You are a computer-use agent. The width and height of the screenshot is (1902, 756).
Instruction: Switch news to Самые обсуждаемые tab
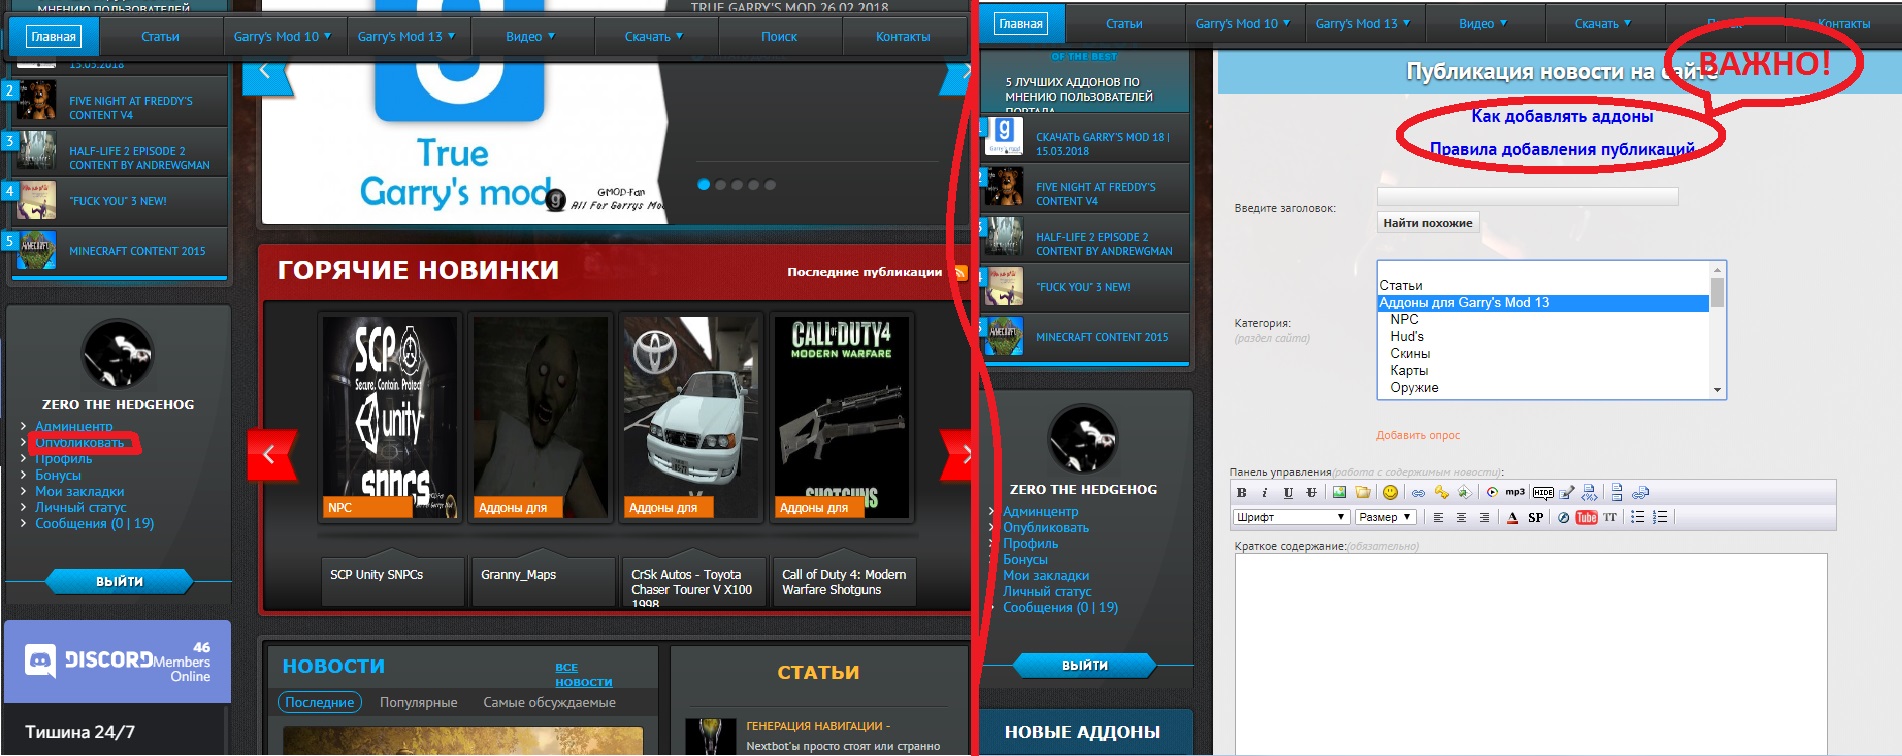(x=549, y=703)
